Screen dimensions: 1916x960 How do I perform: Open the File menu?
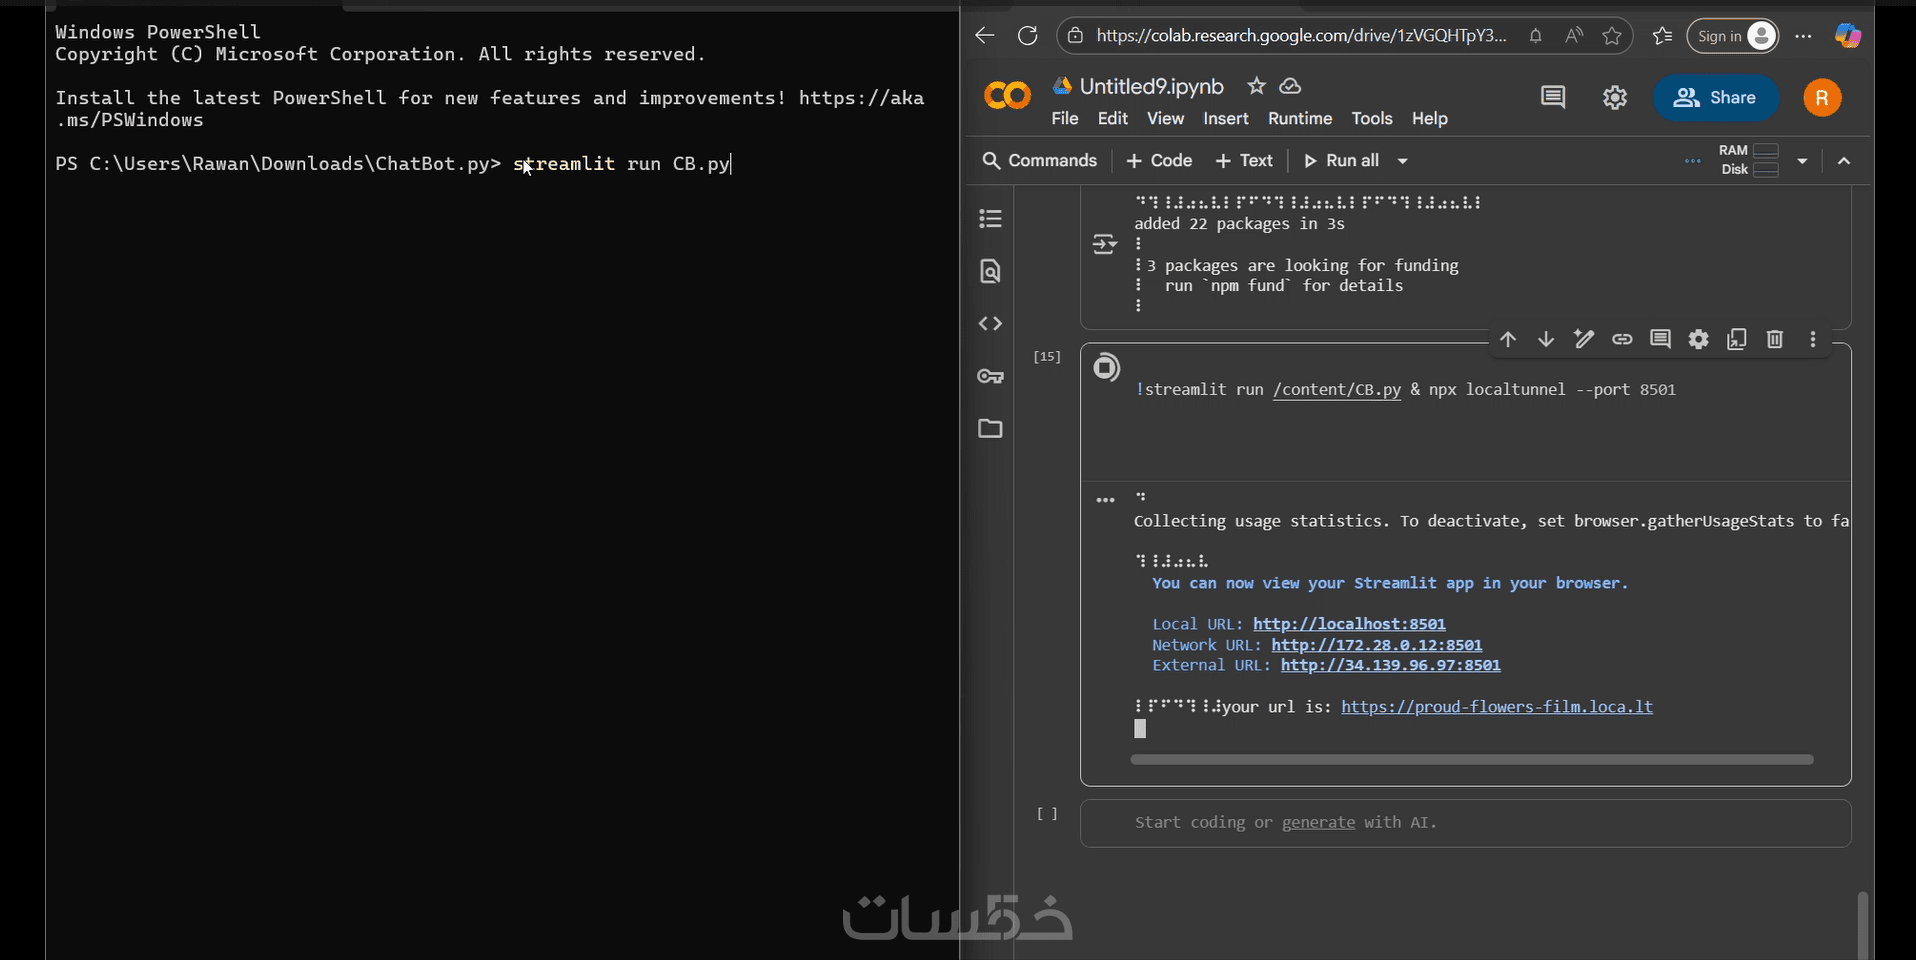point(1065,118)
